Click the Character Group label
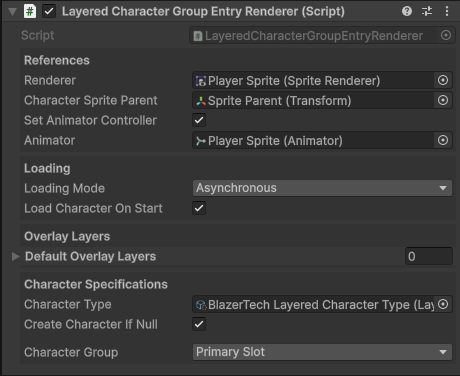 tap(71, 352)
